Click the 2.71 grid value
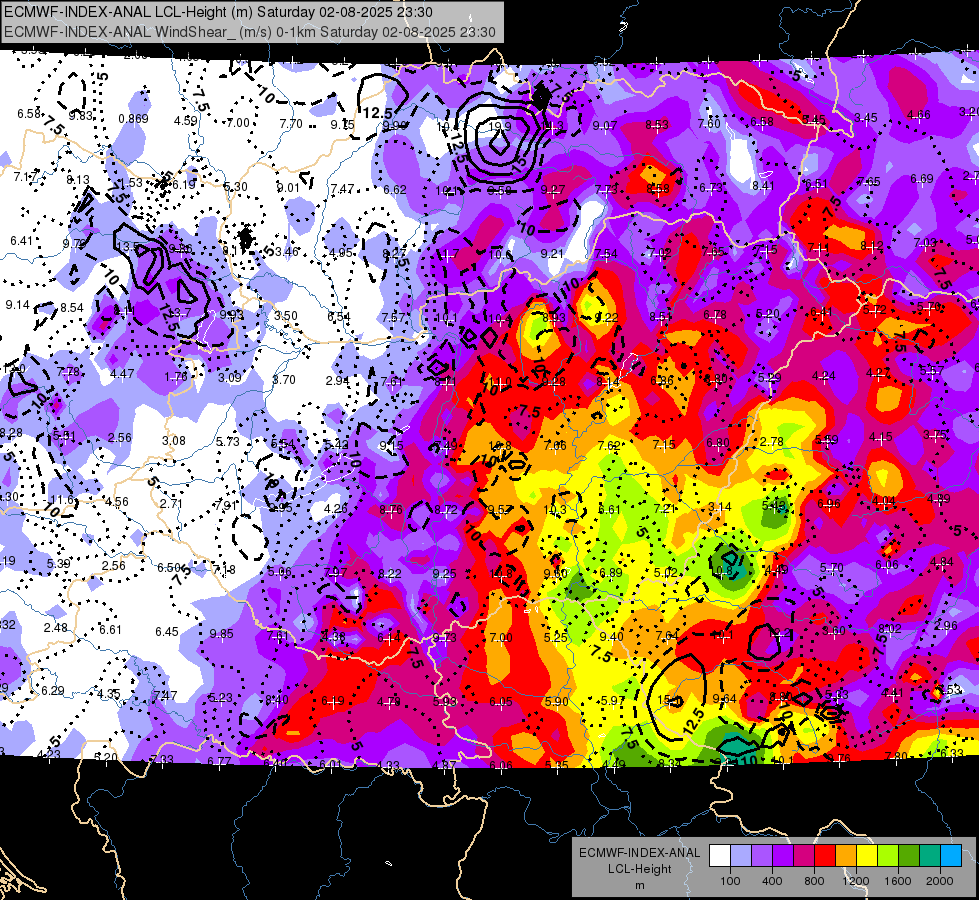The width and height of the screenshot is (979, 900). click(x=171, y=503)
